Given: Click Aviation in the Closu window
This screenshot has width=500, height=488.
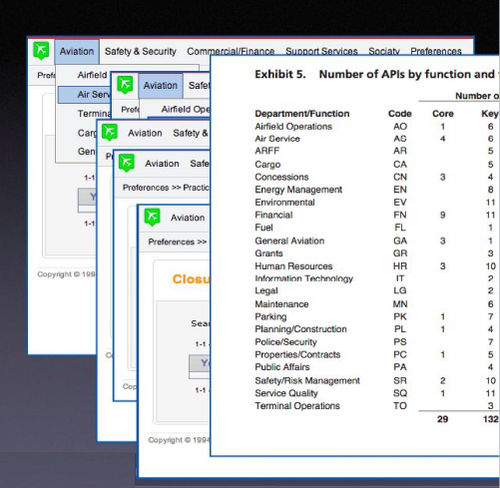Looking at the screenshot, I should coord(188,218).
